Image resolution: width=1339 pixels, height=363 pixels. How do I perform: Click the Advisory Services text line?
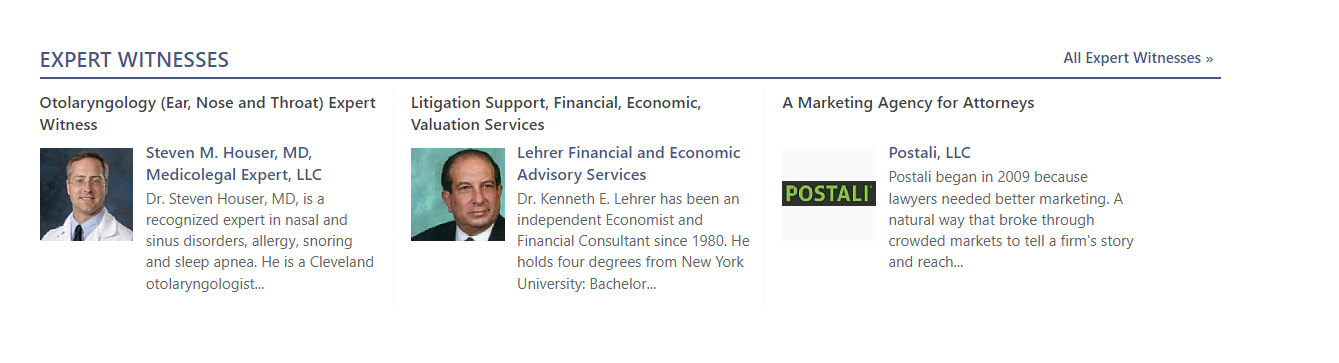coord(582,175)
